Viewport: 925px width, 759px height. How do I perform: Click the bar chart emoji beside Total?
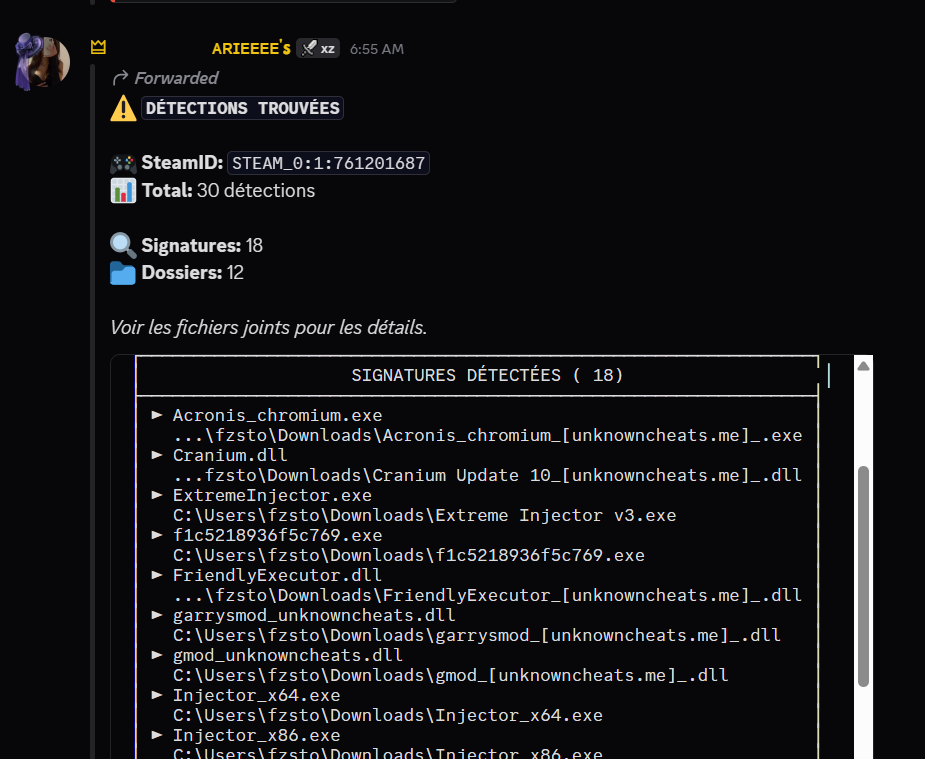(x=123, y=190)
